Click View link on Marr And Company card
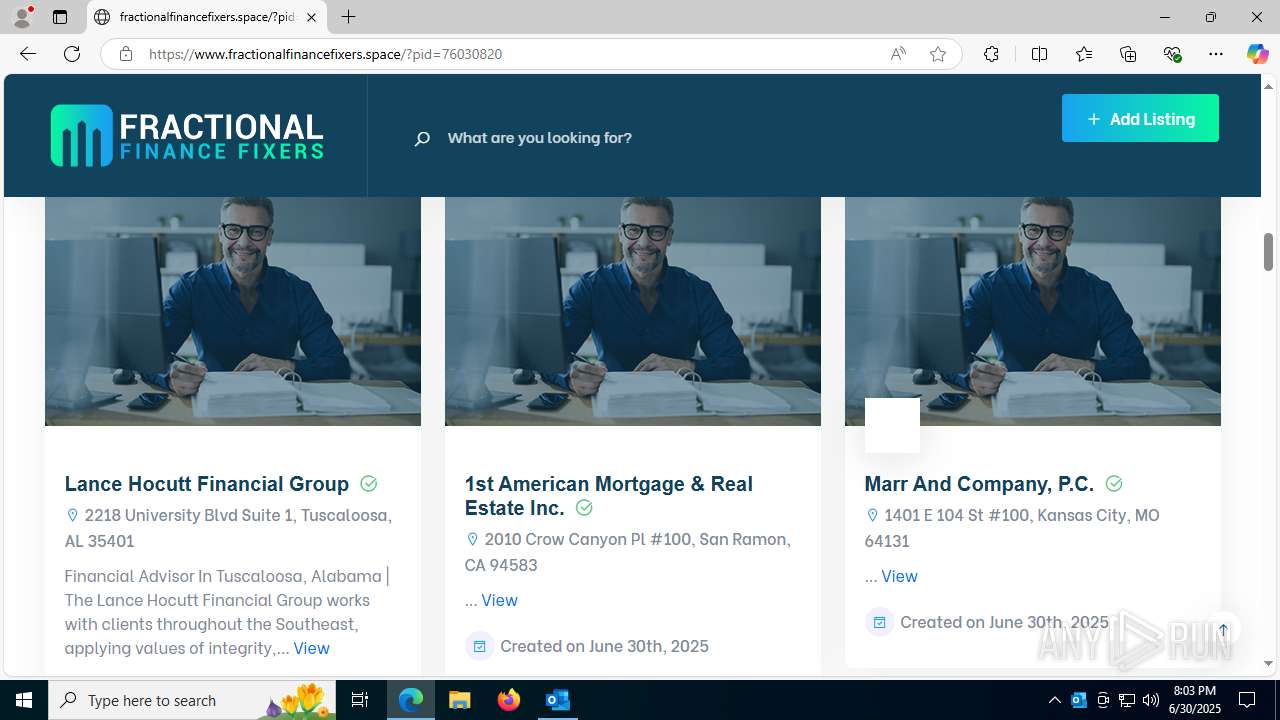The height and width of the screenshot is (720, 1280). click(899, 576)
